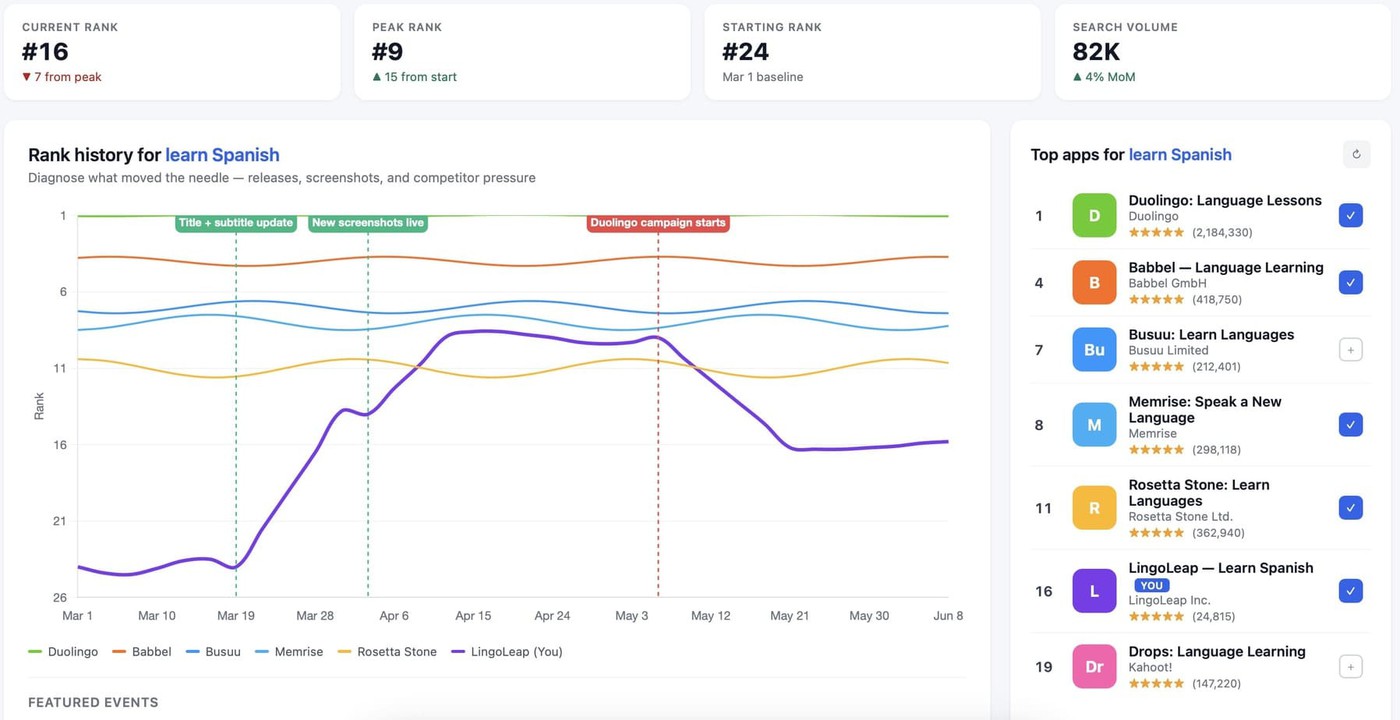
Task: Click the Duolingo campaign starts marker
Action: 658,223
